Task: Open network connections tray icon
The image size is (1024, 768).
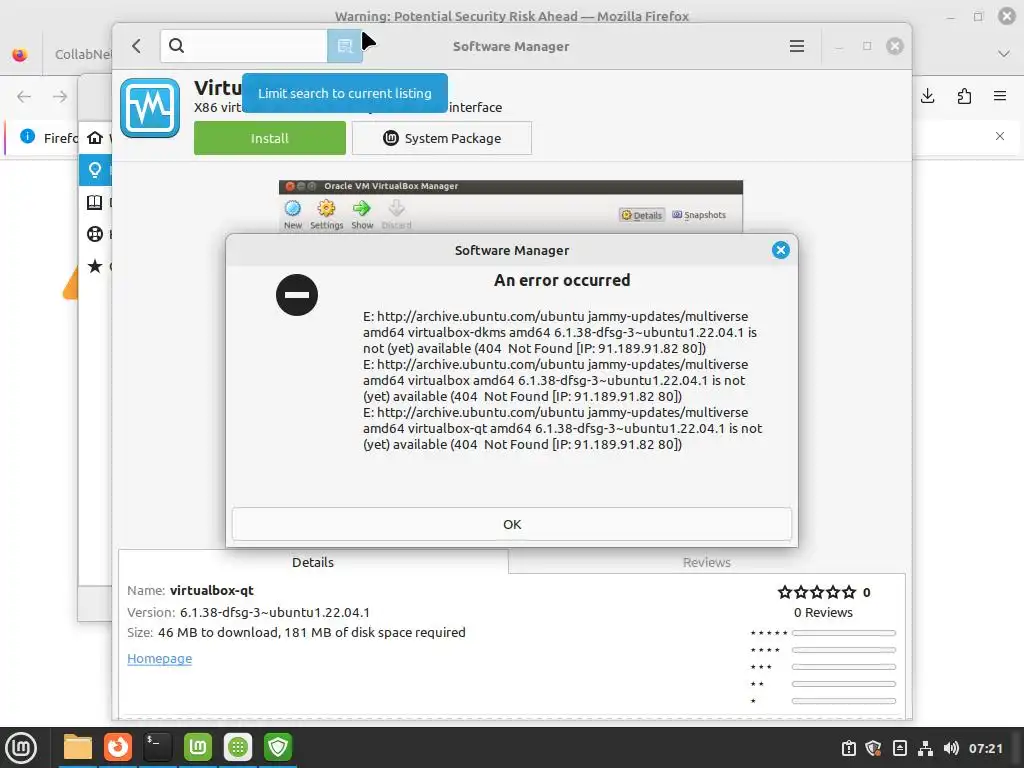Action: [925, 748]
